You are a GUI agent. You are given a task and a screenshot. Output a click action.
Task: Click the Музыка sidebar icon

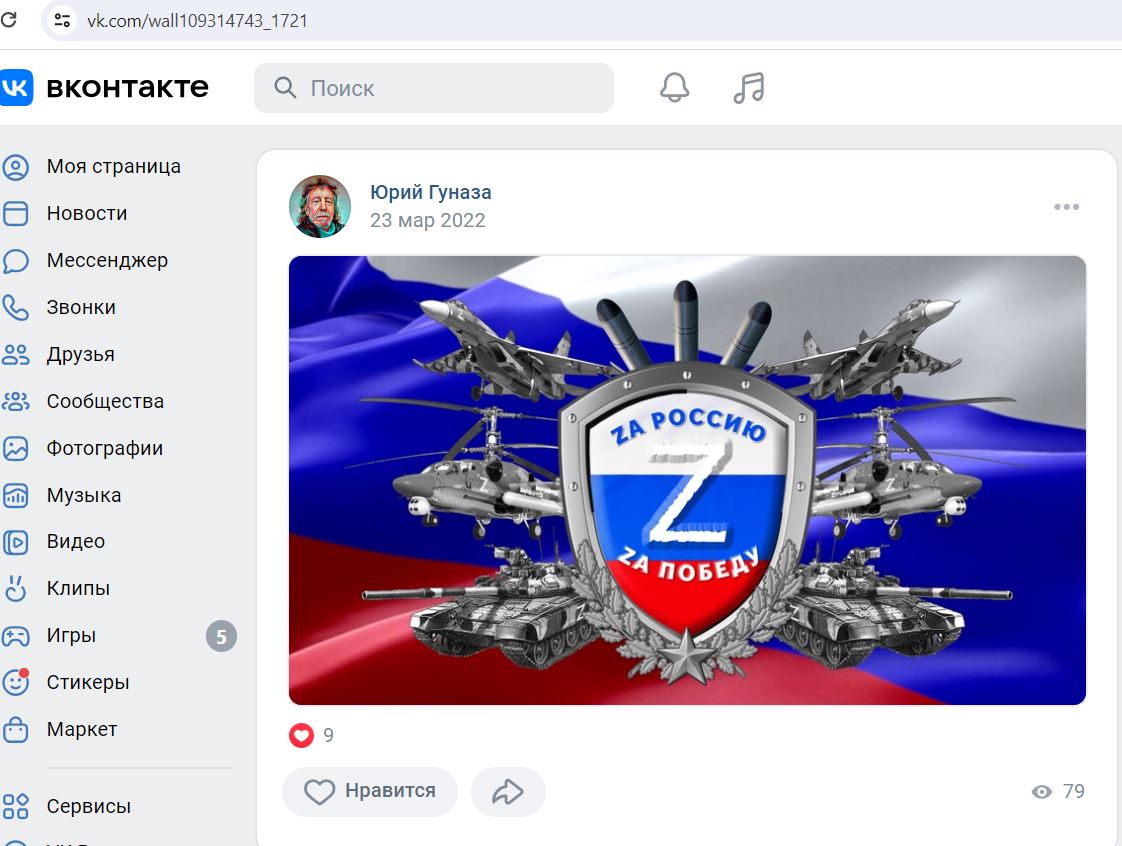click(15, 495)
